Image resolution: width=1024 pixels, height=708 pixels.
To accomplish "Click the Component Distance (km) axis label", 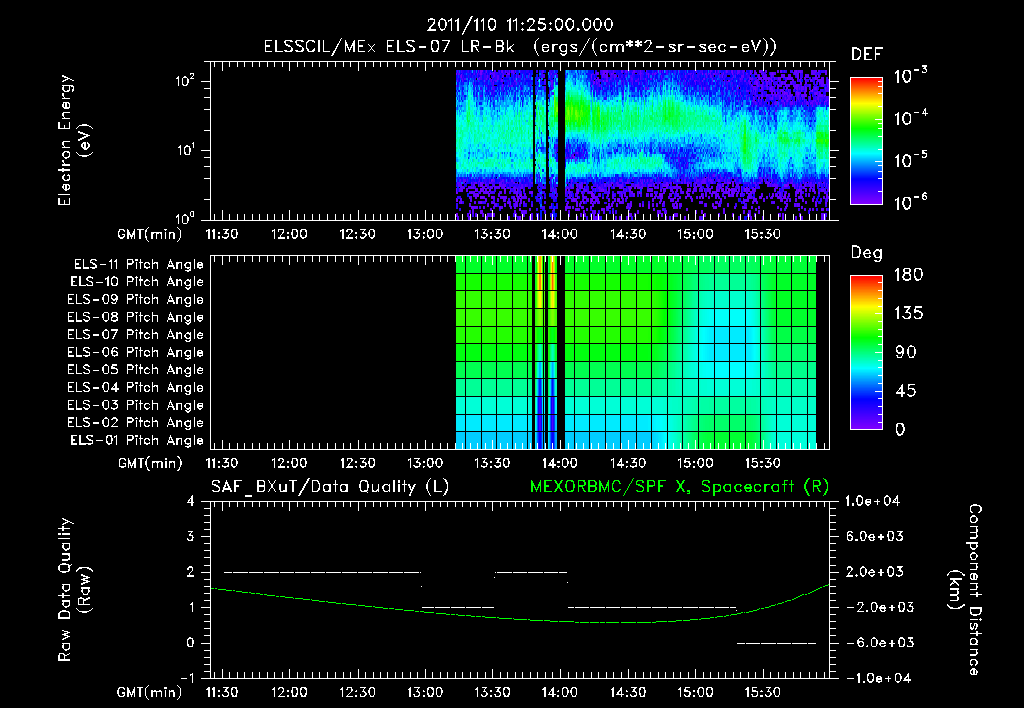I will pyautogui.click(x=965, y=590).
